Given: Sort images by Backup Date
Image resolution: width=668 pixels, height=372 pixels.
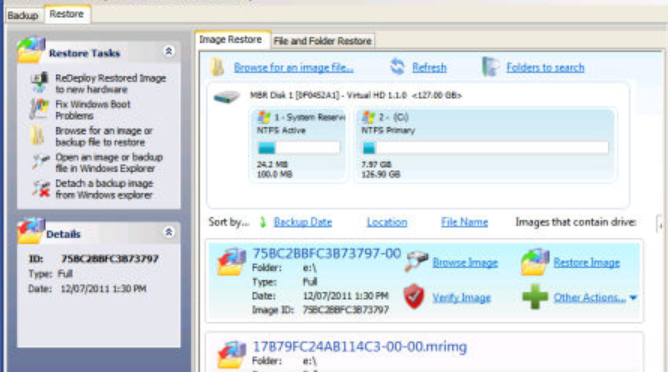Looking at the screenshot, I should 303,222.
